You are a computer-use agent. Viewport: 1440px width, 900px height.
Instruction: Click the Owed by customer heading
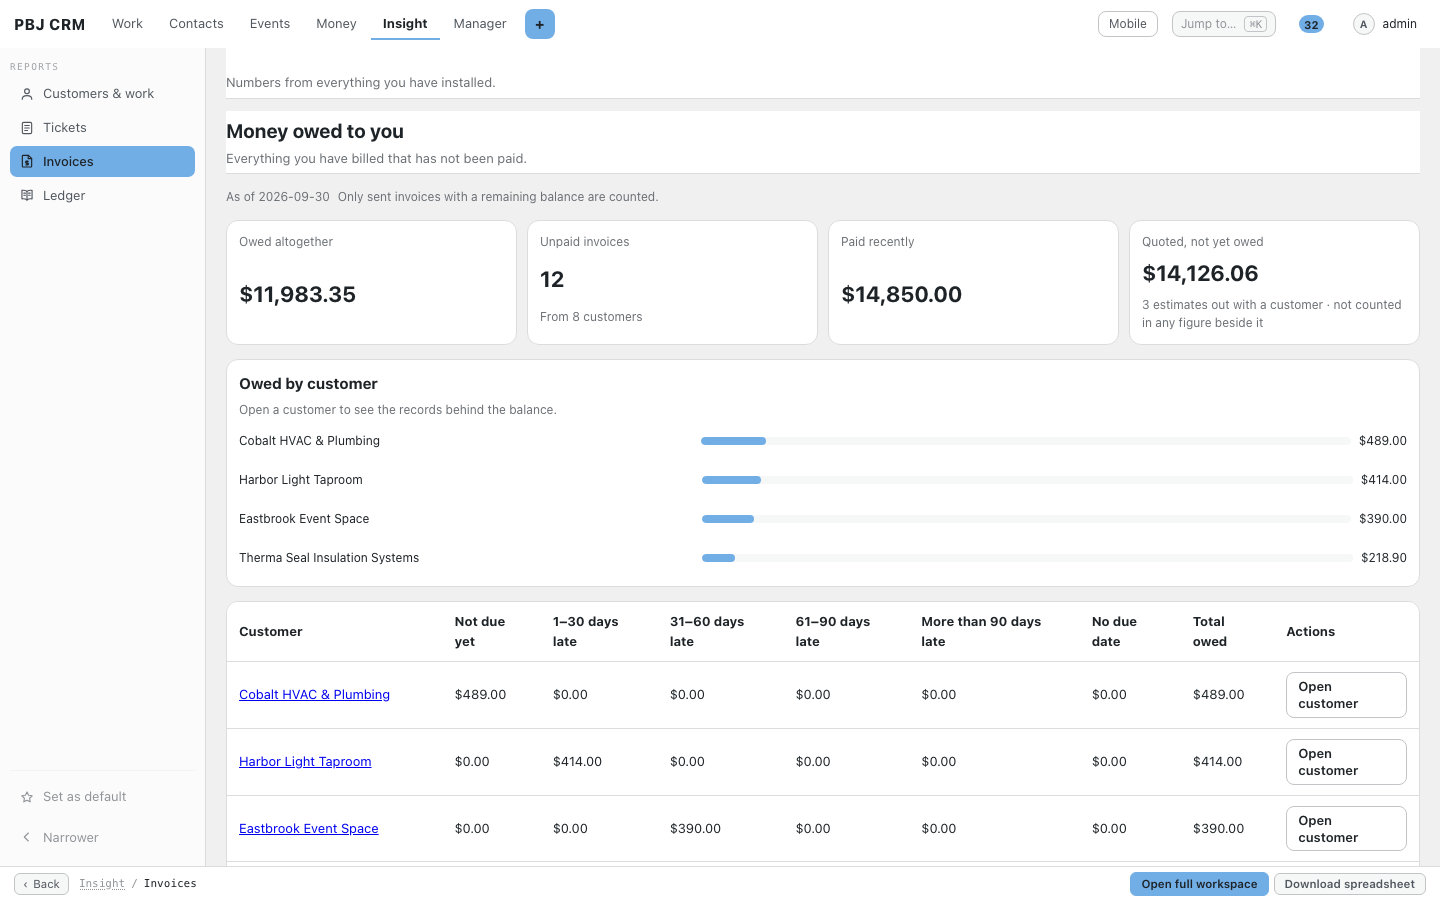(308, 384)
